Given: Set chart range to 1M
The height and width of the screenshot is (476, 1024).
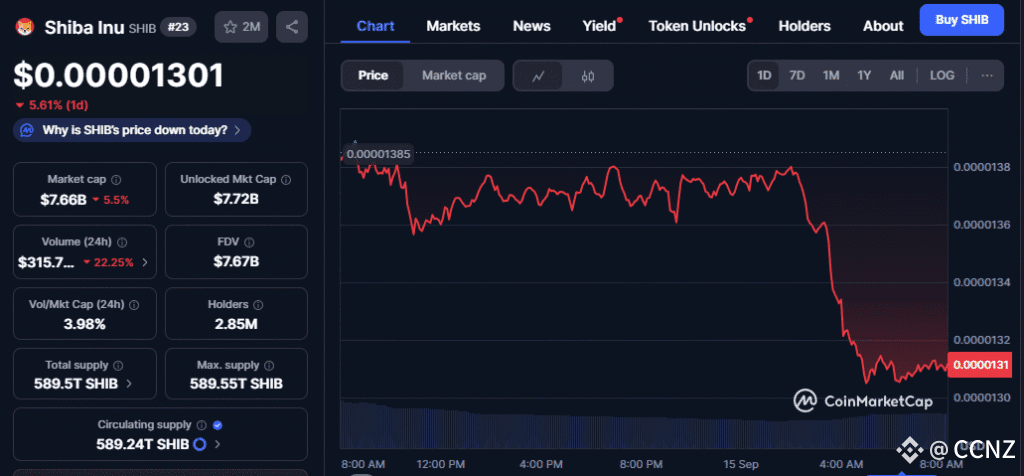Looking at the screenshot, I should (x=831, y=76).
